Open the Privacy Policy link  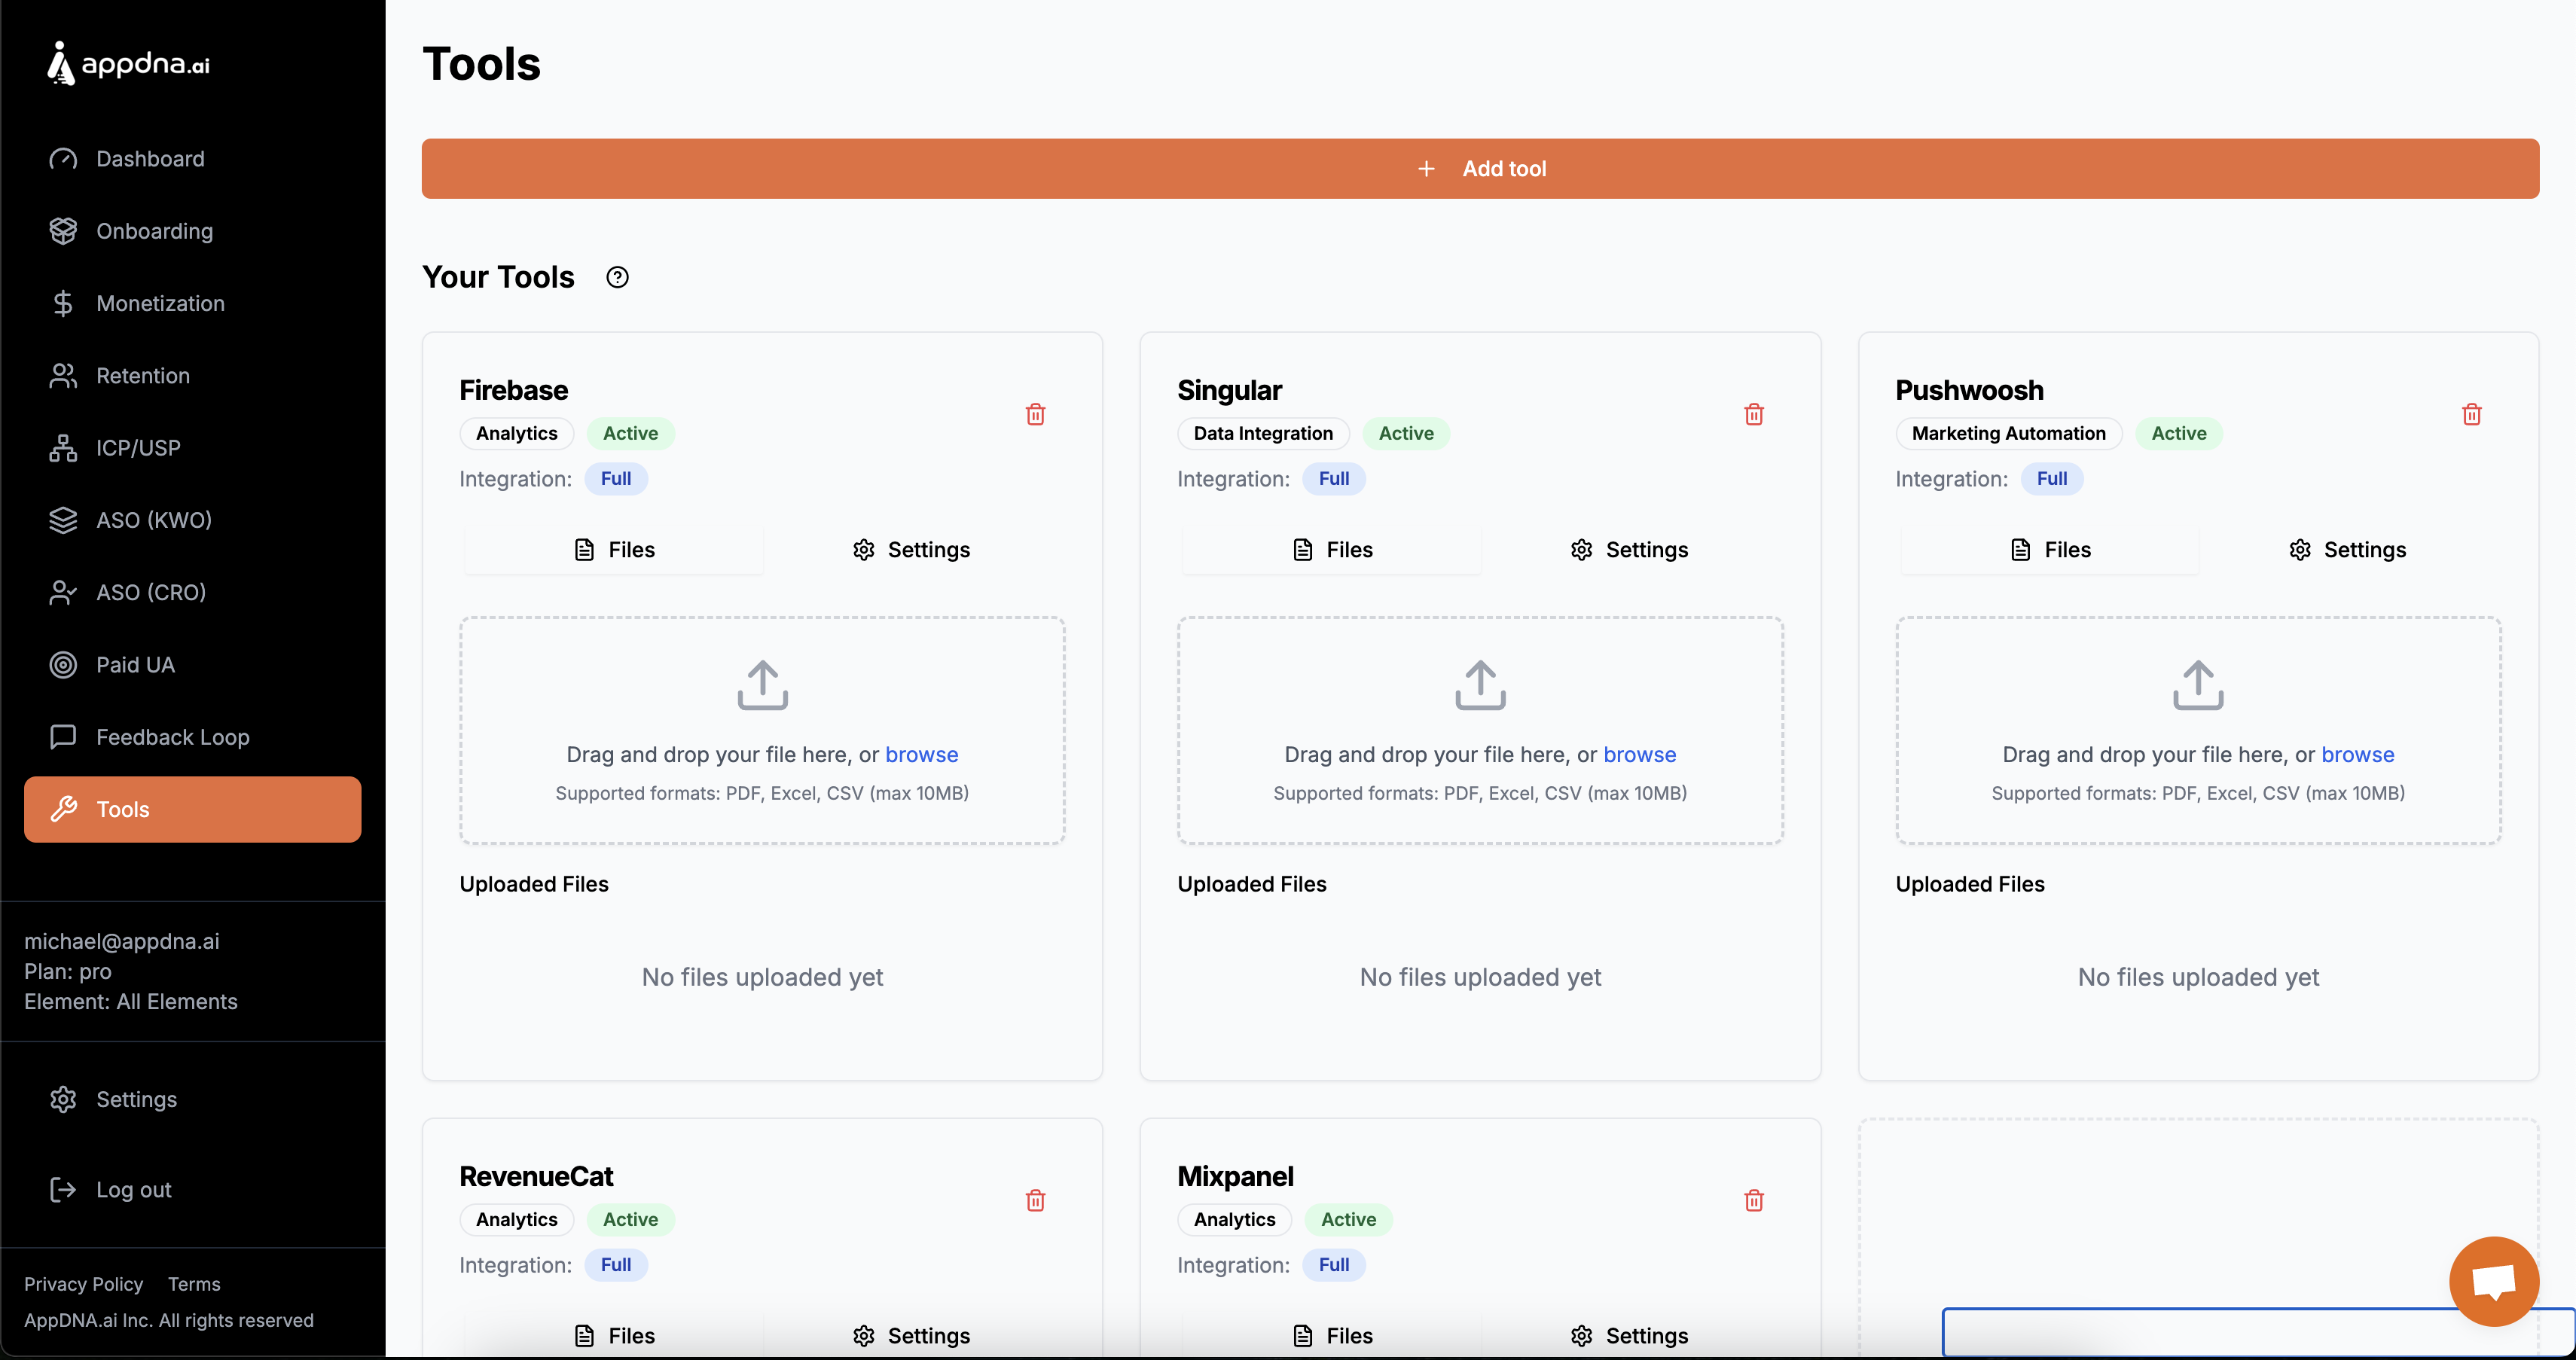[83, 1284]
